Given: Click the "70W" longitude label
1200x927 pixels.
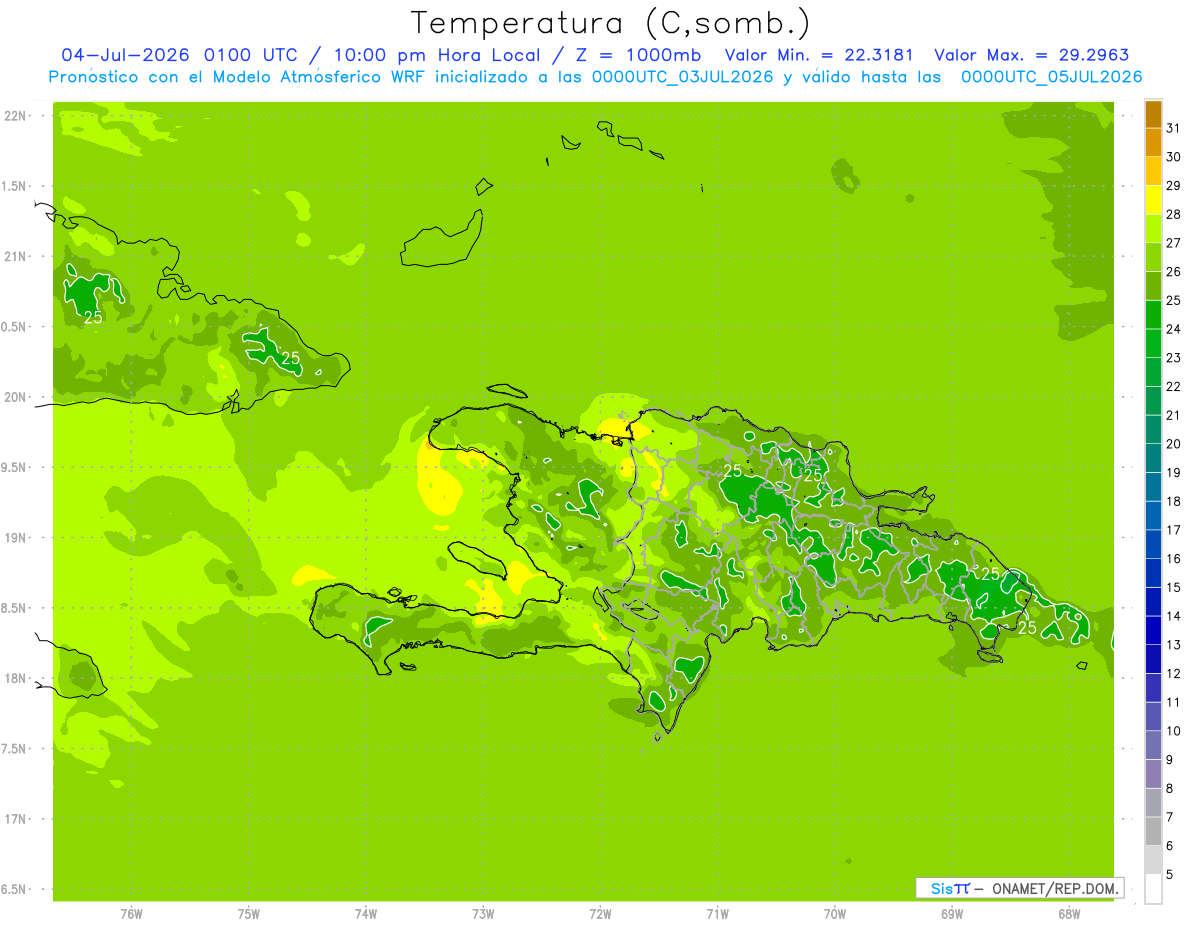Looking at the screenshot, I should [x=835, y=914].
